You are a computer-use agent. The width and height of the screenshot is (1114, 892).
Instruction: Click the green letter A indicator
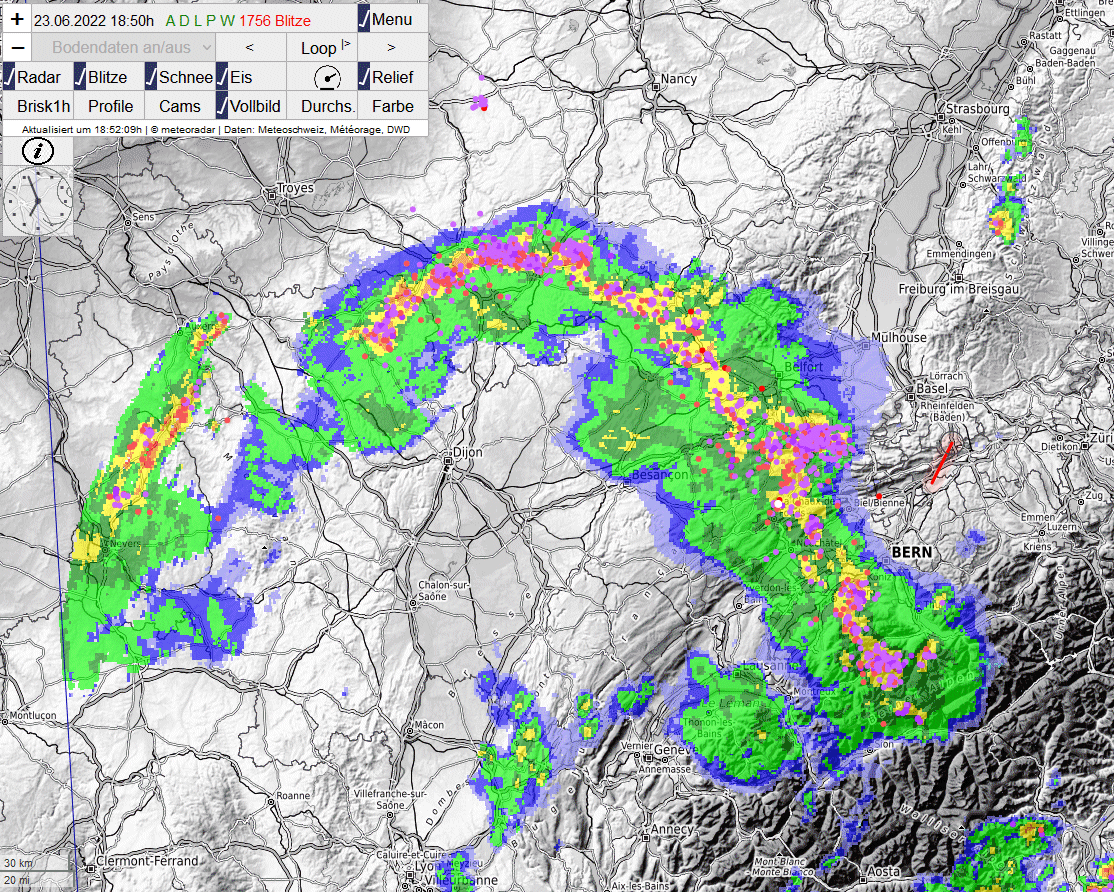click(x=171, y=21)
